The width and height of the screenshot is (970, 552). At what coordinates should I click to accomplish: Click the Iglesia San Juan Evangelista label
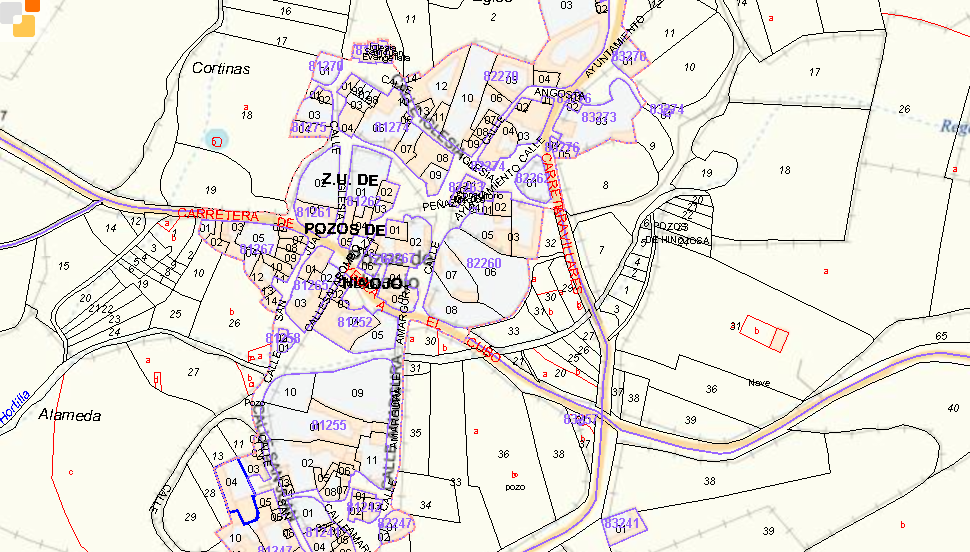pyautogui.click(x=378, y=51)
